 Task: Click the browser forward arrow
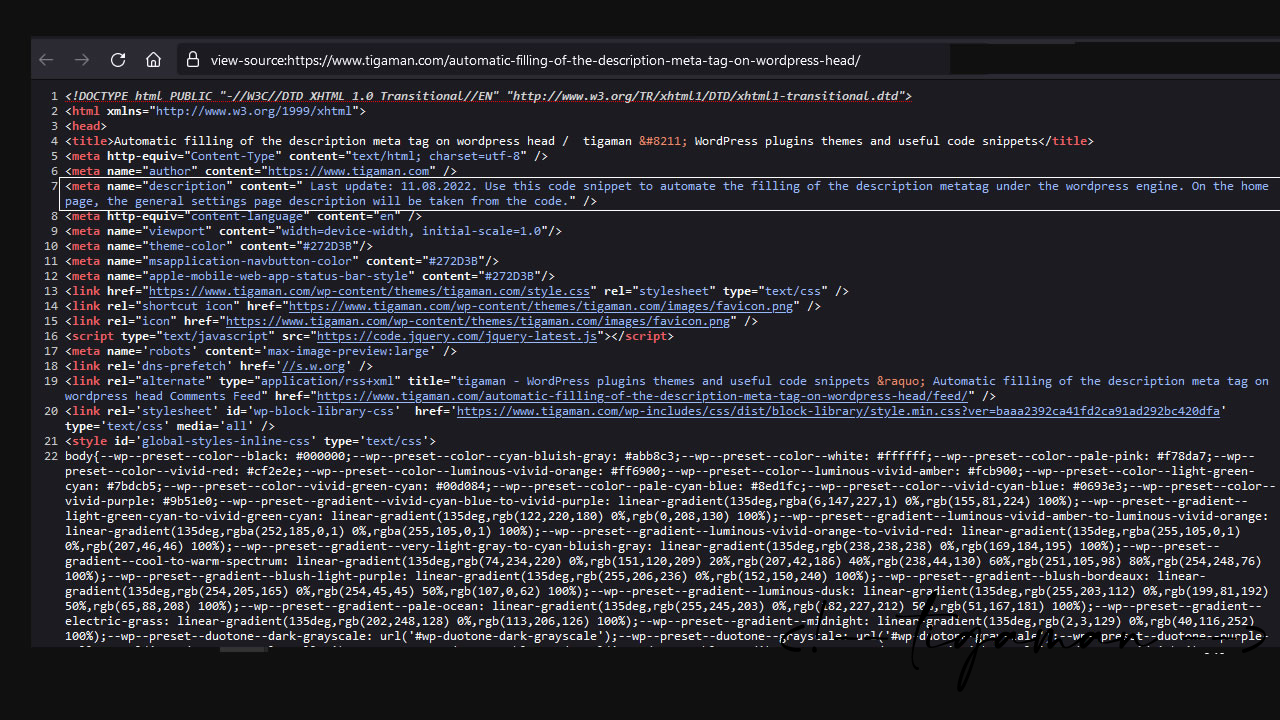point(82,60)
